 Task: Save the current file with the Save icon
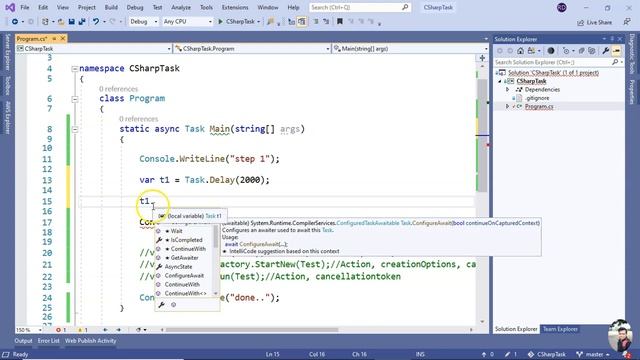[71, 22]
